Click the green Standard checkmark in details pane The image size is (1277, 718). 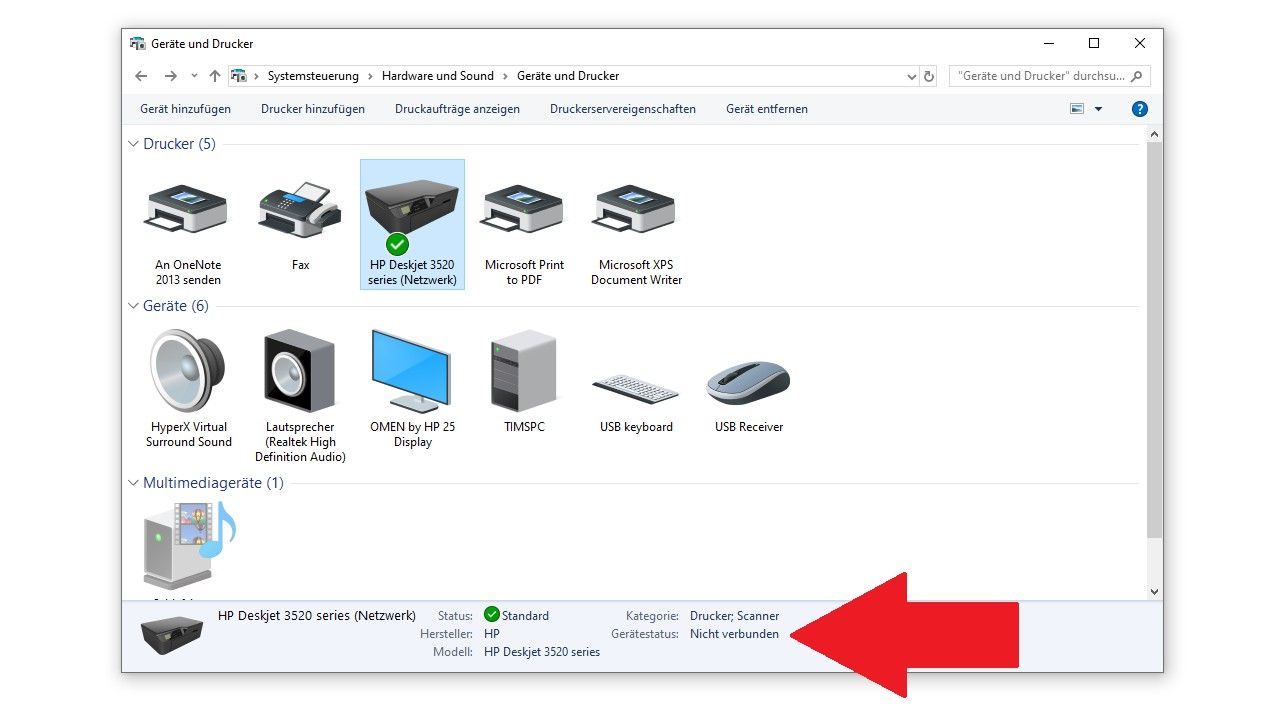click(491, 615)
